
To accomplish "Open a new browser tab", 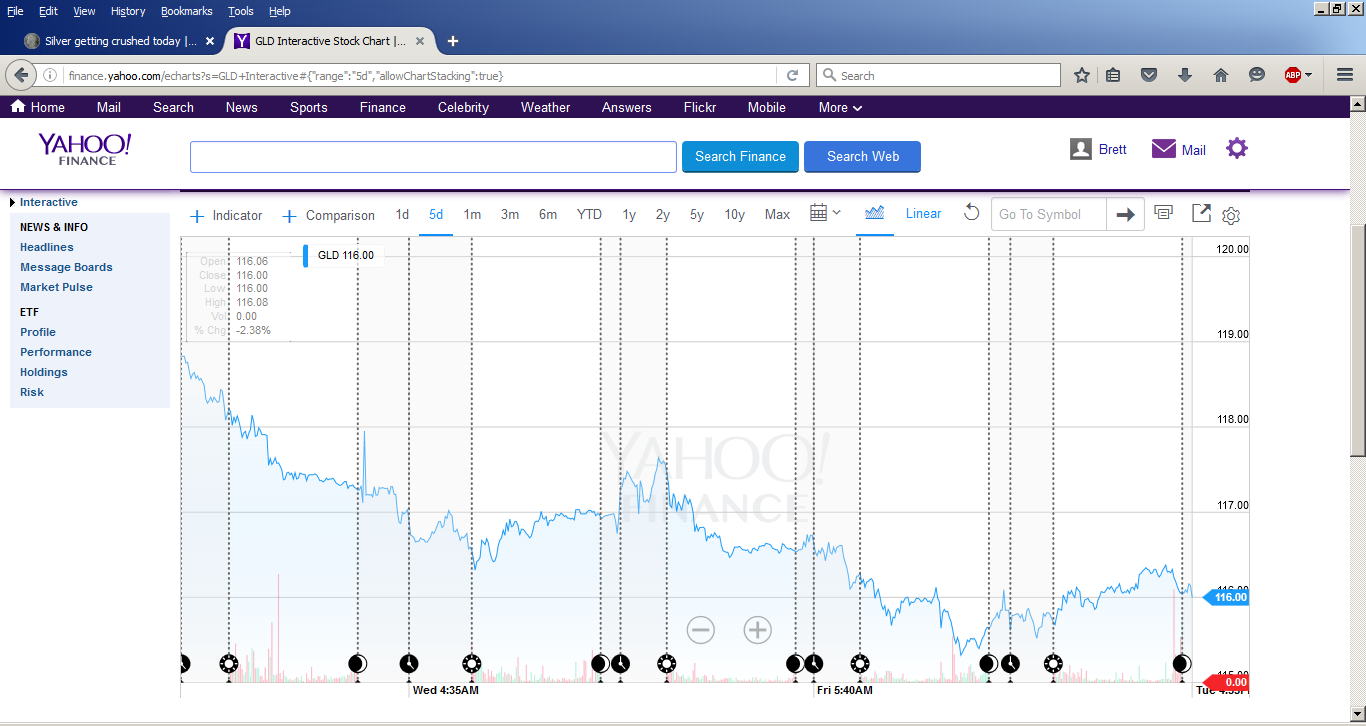I will coord(453,41).
